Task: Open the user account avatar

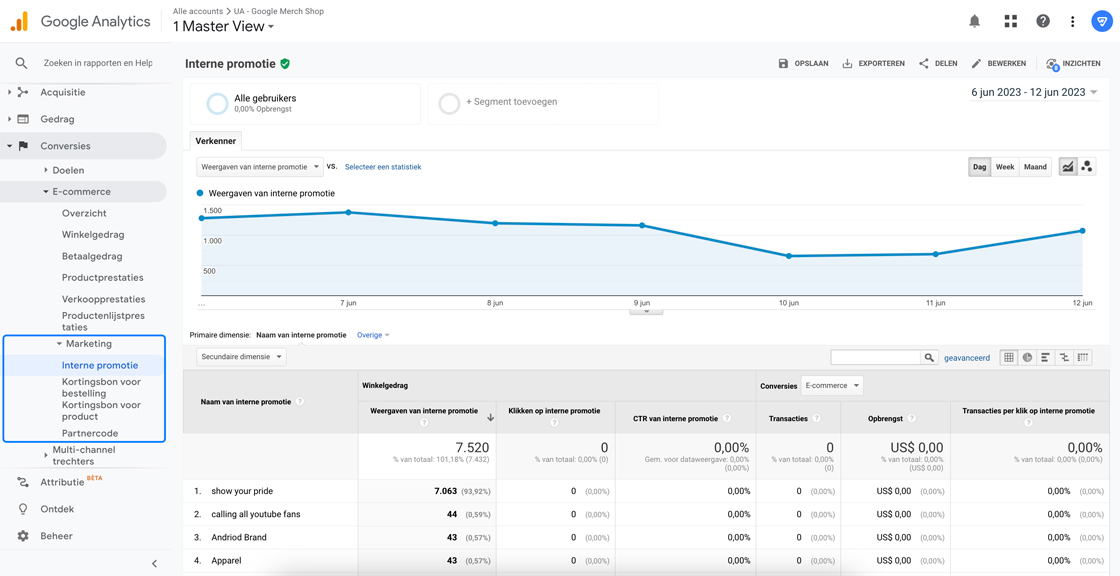Action: click(1101, 21)
